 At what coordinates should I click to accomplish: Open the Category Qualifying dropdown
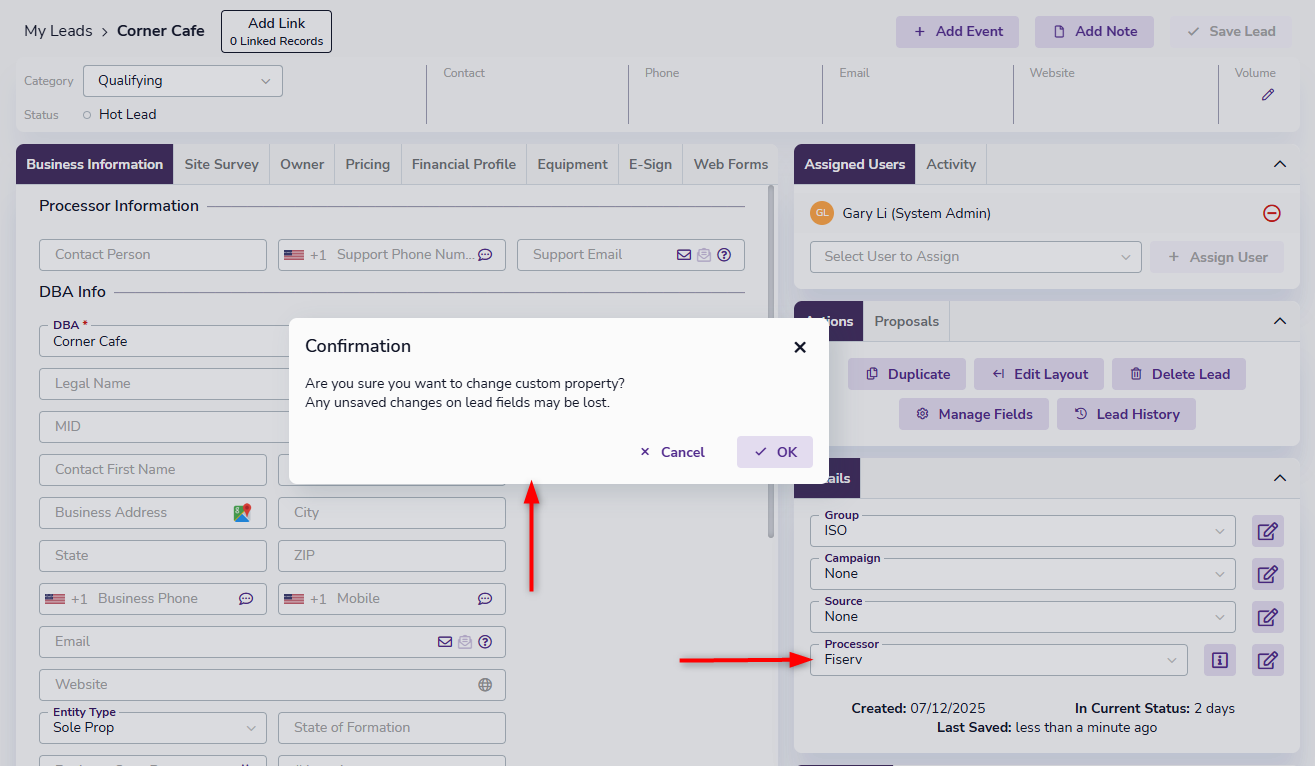click(x=183, y=81)
